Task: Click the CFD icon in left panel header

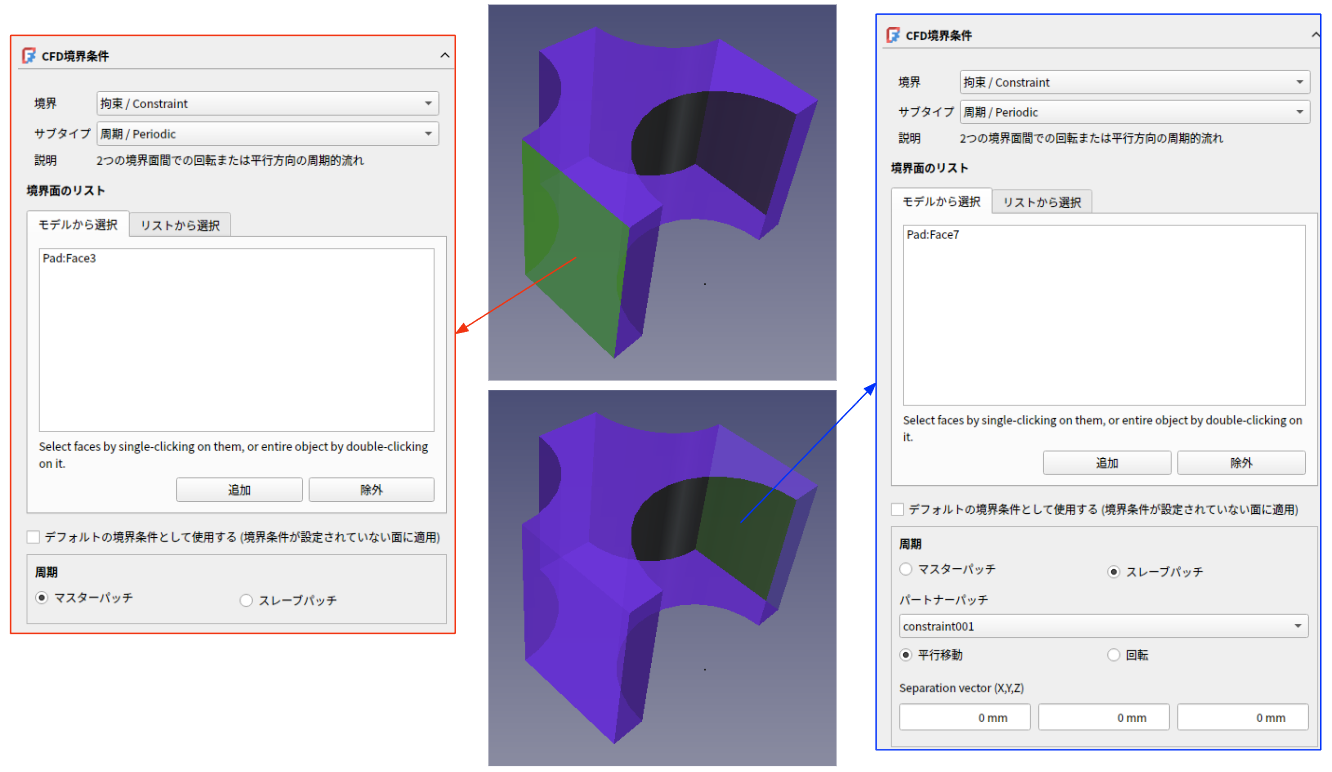Action: (x=29, y=56)
